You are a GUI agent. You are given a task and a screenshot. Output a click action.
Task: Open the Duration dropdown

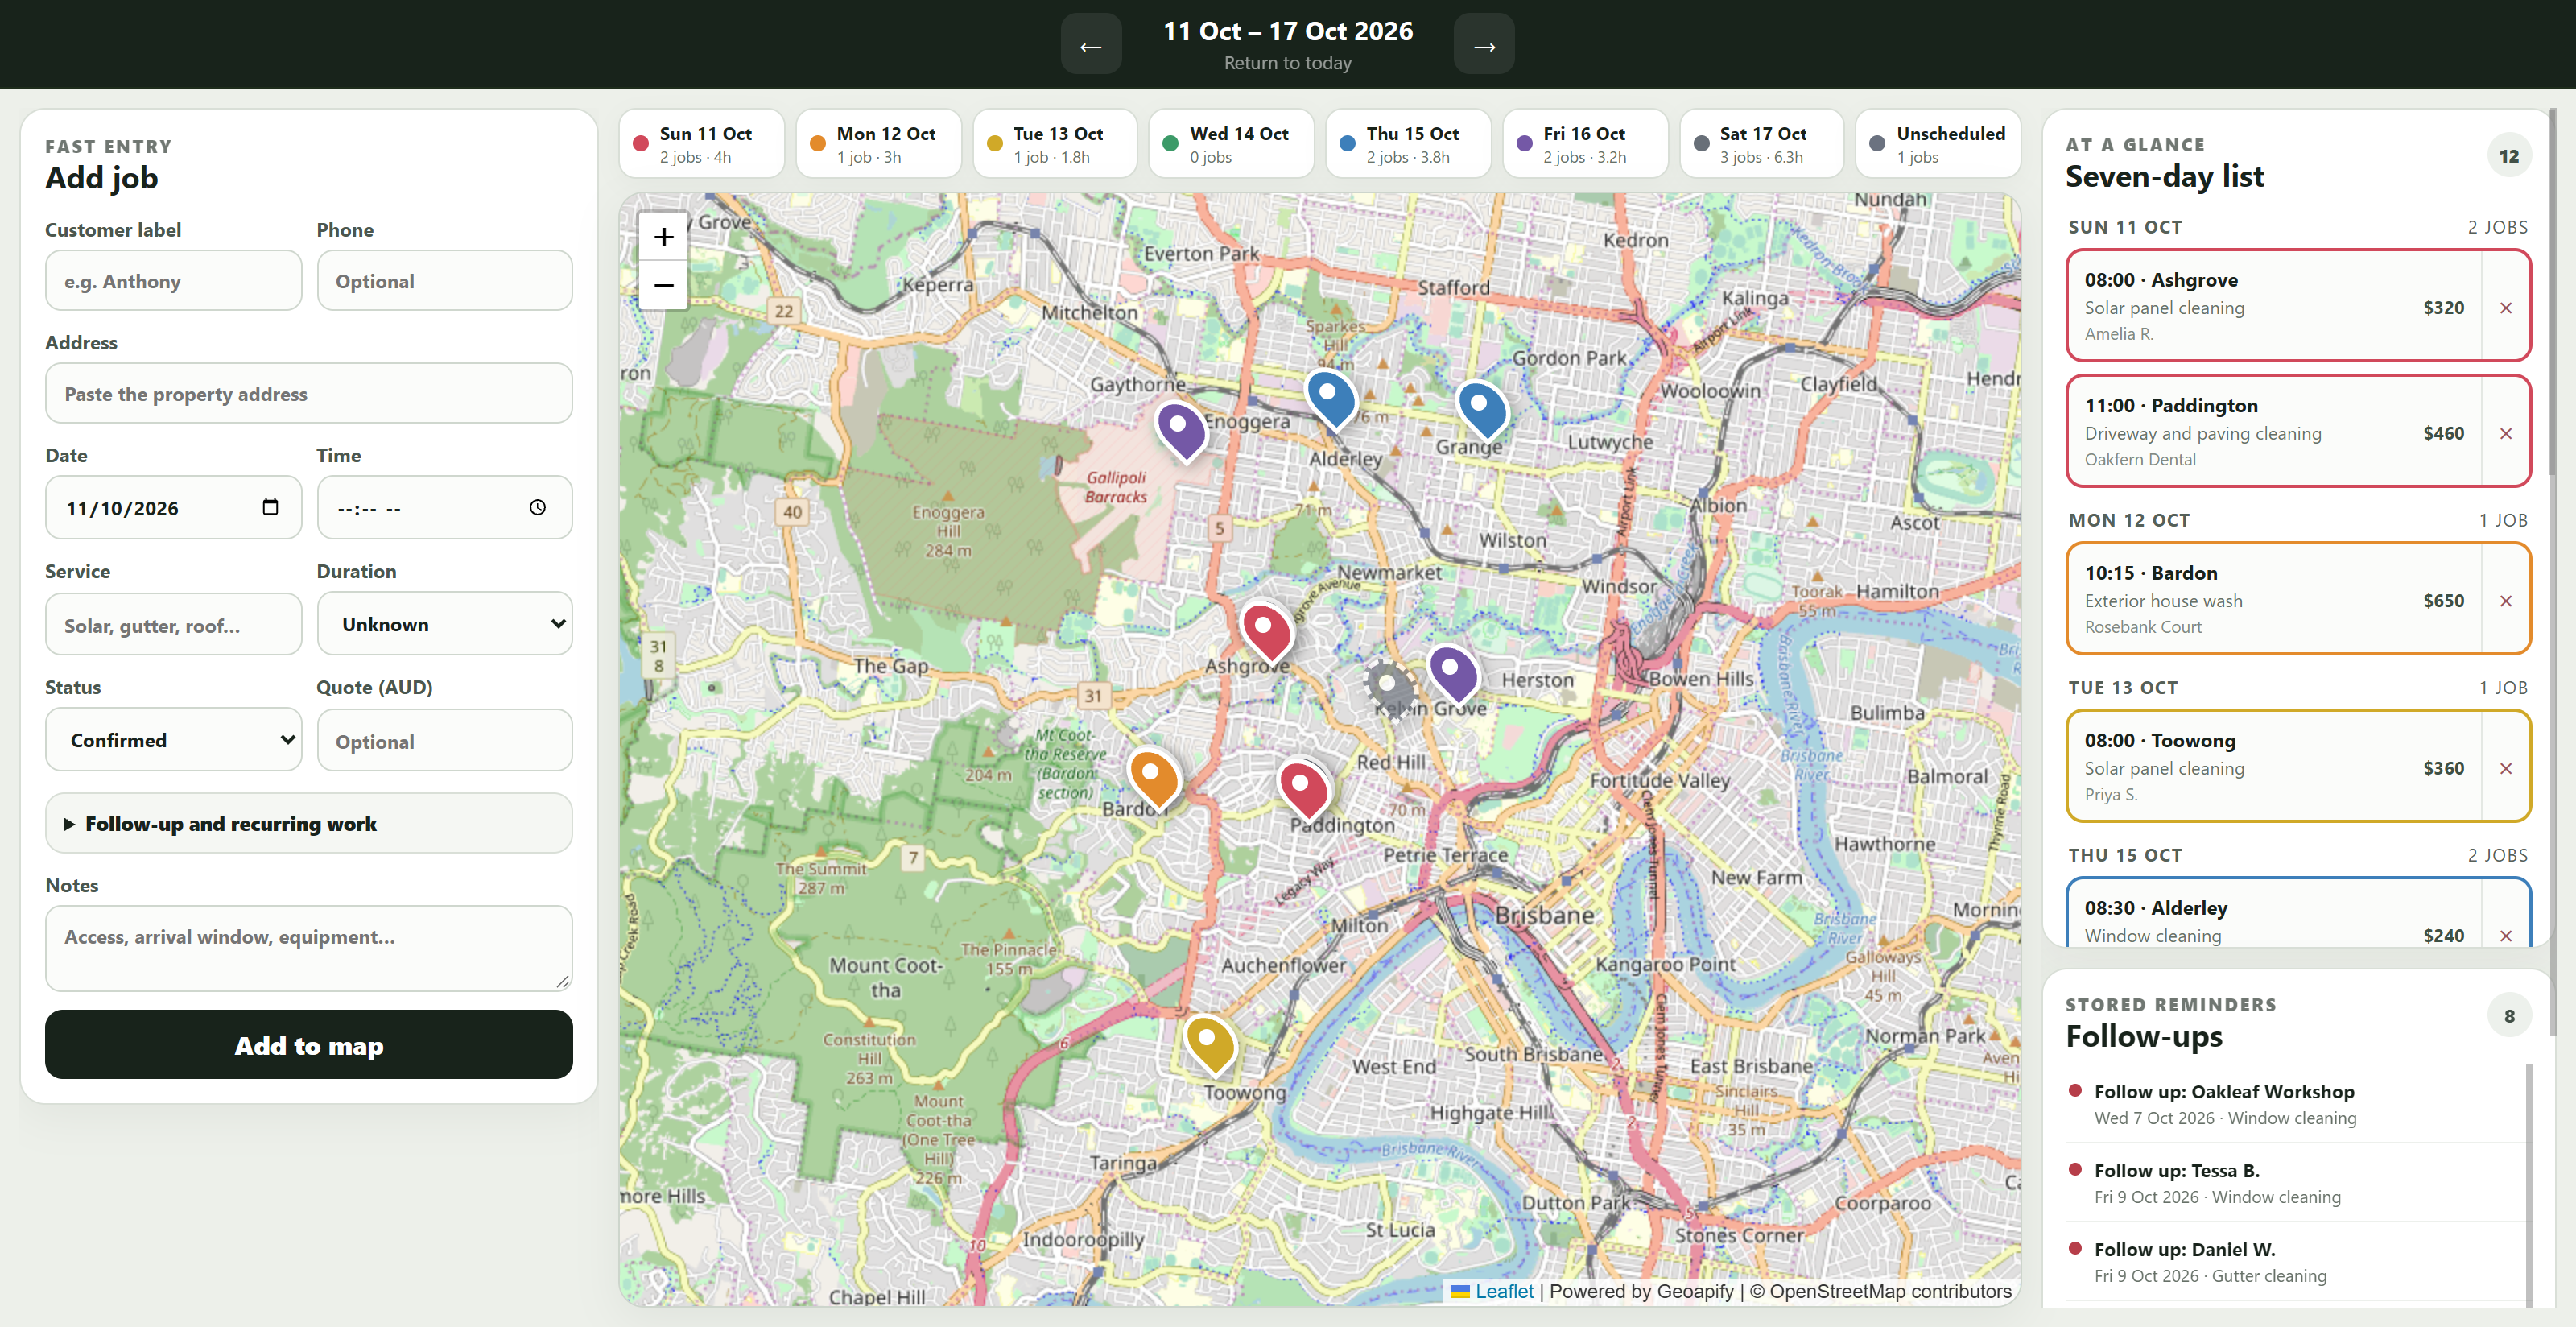coord(444,624)
